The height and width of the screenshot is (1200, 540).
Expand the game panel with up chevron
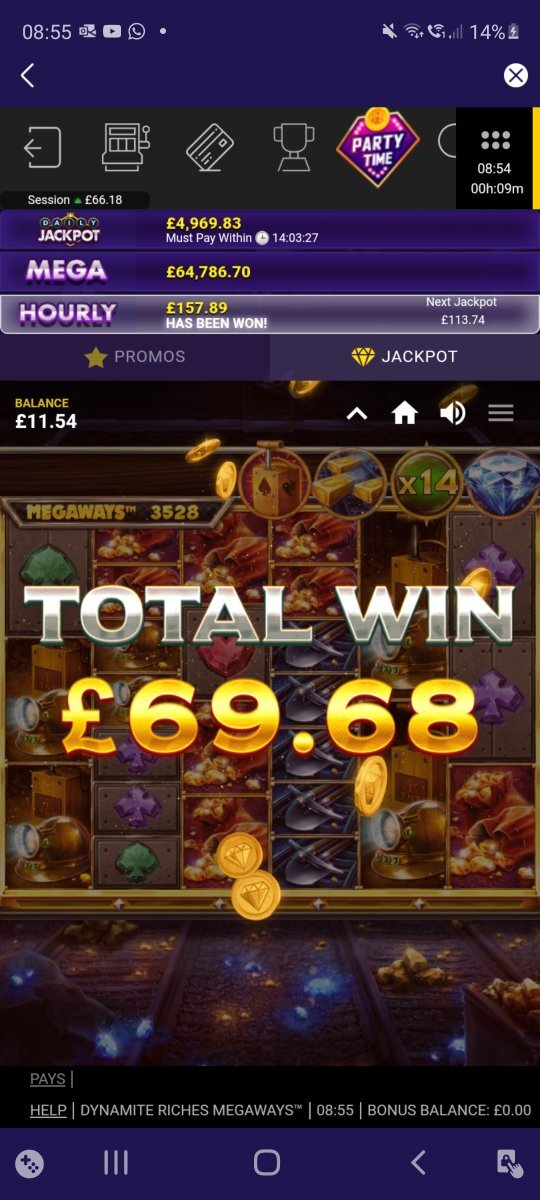click(357, 414)
